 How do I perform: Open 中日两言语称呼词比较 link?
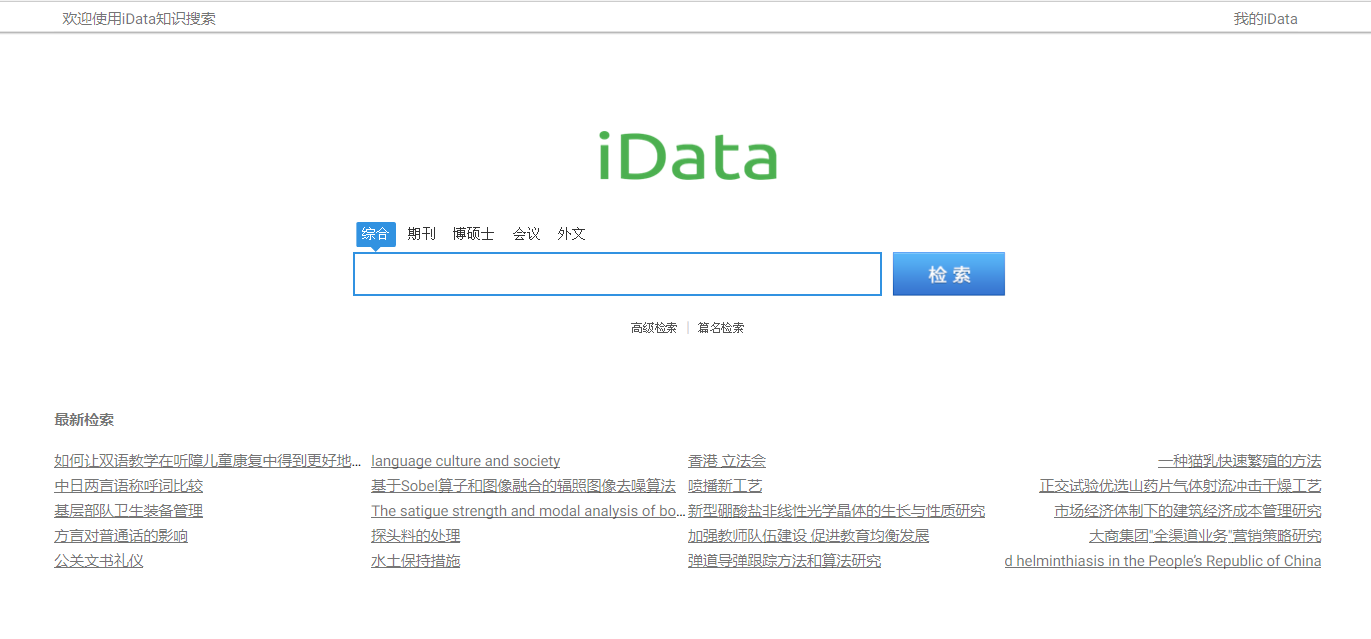pos(128,486)
